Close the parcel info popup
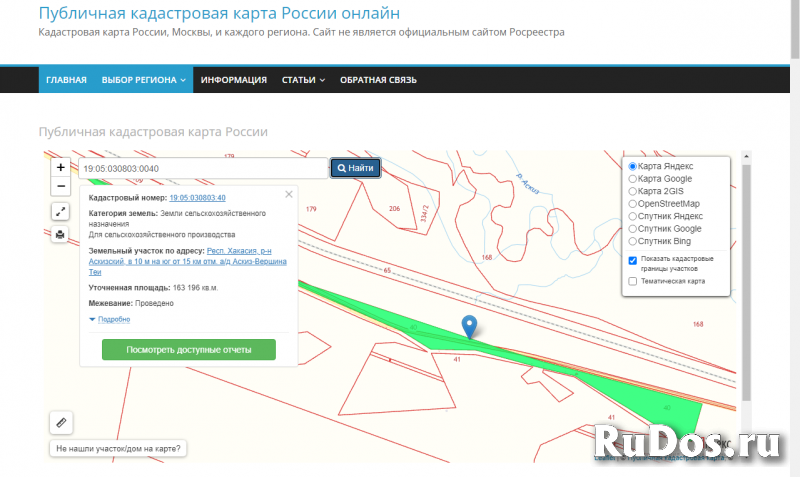This screenshot has width=800, height=477. click(x=289, y=194)
